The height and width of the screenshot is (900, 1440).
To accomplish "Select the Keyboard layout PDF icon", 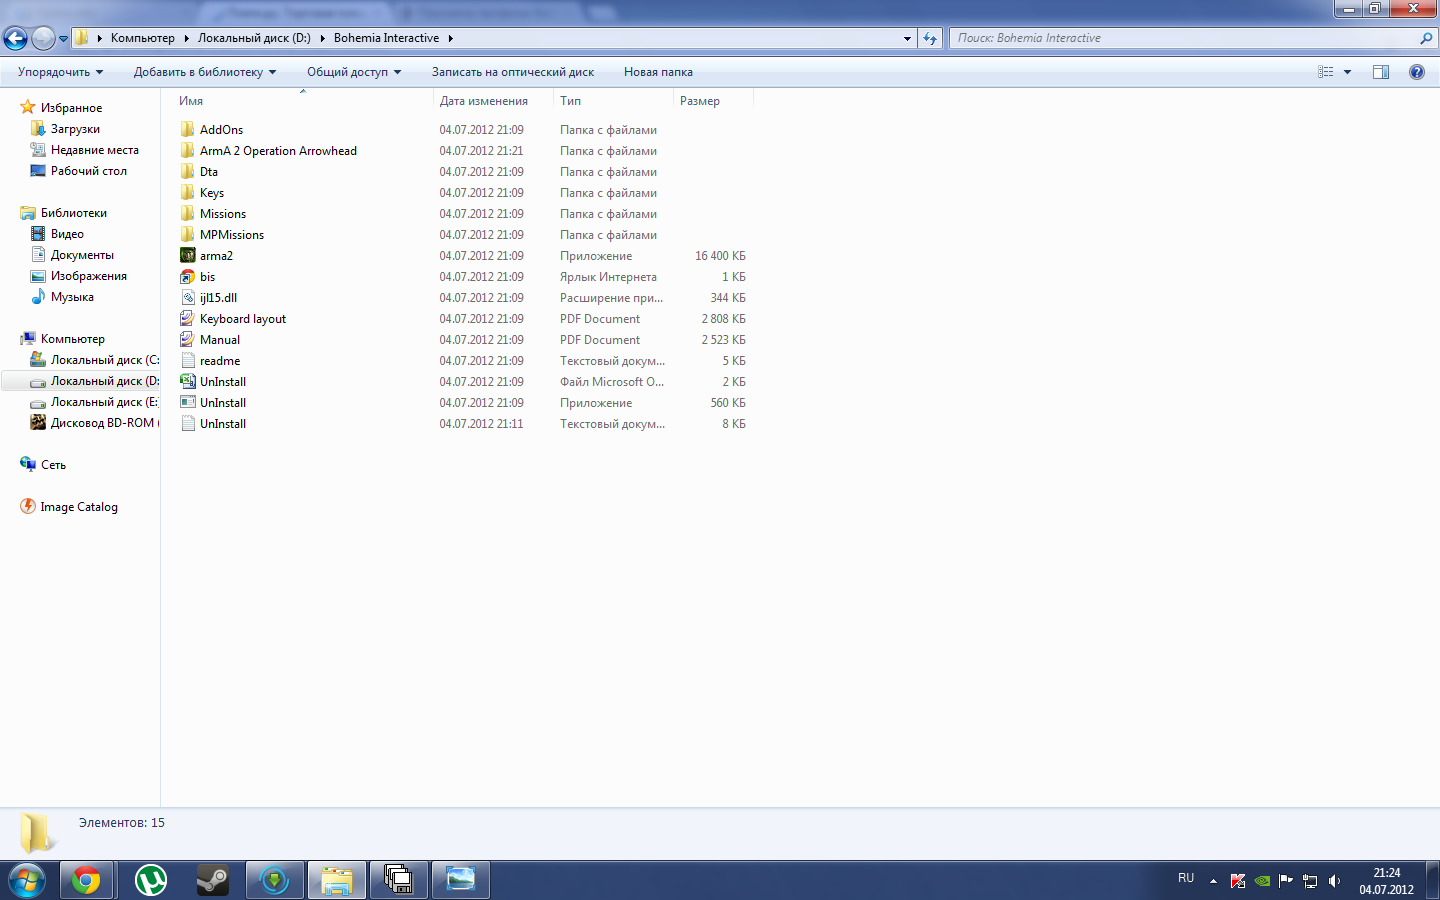I will coord(187,319).
